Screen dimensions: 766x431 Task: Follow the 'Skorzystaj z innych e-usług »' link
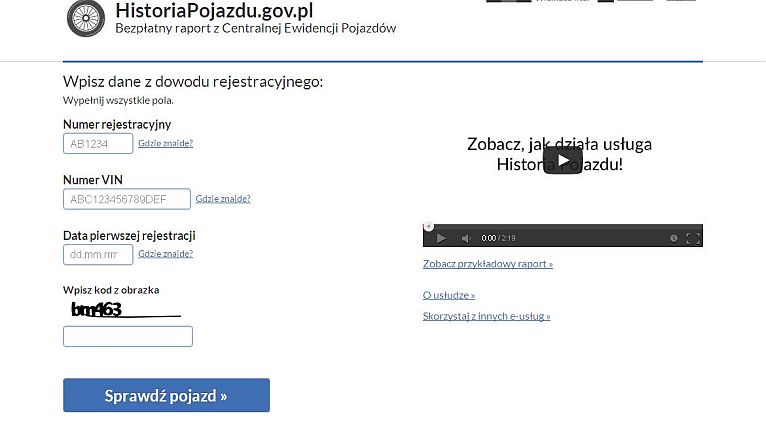click(486, 316)
